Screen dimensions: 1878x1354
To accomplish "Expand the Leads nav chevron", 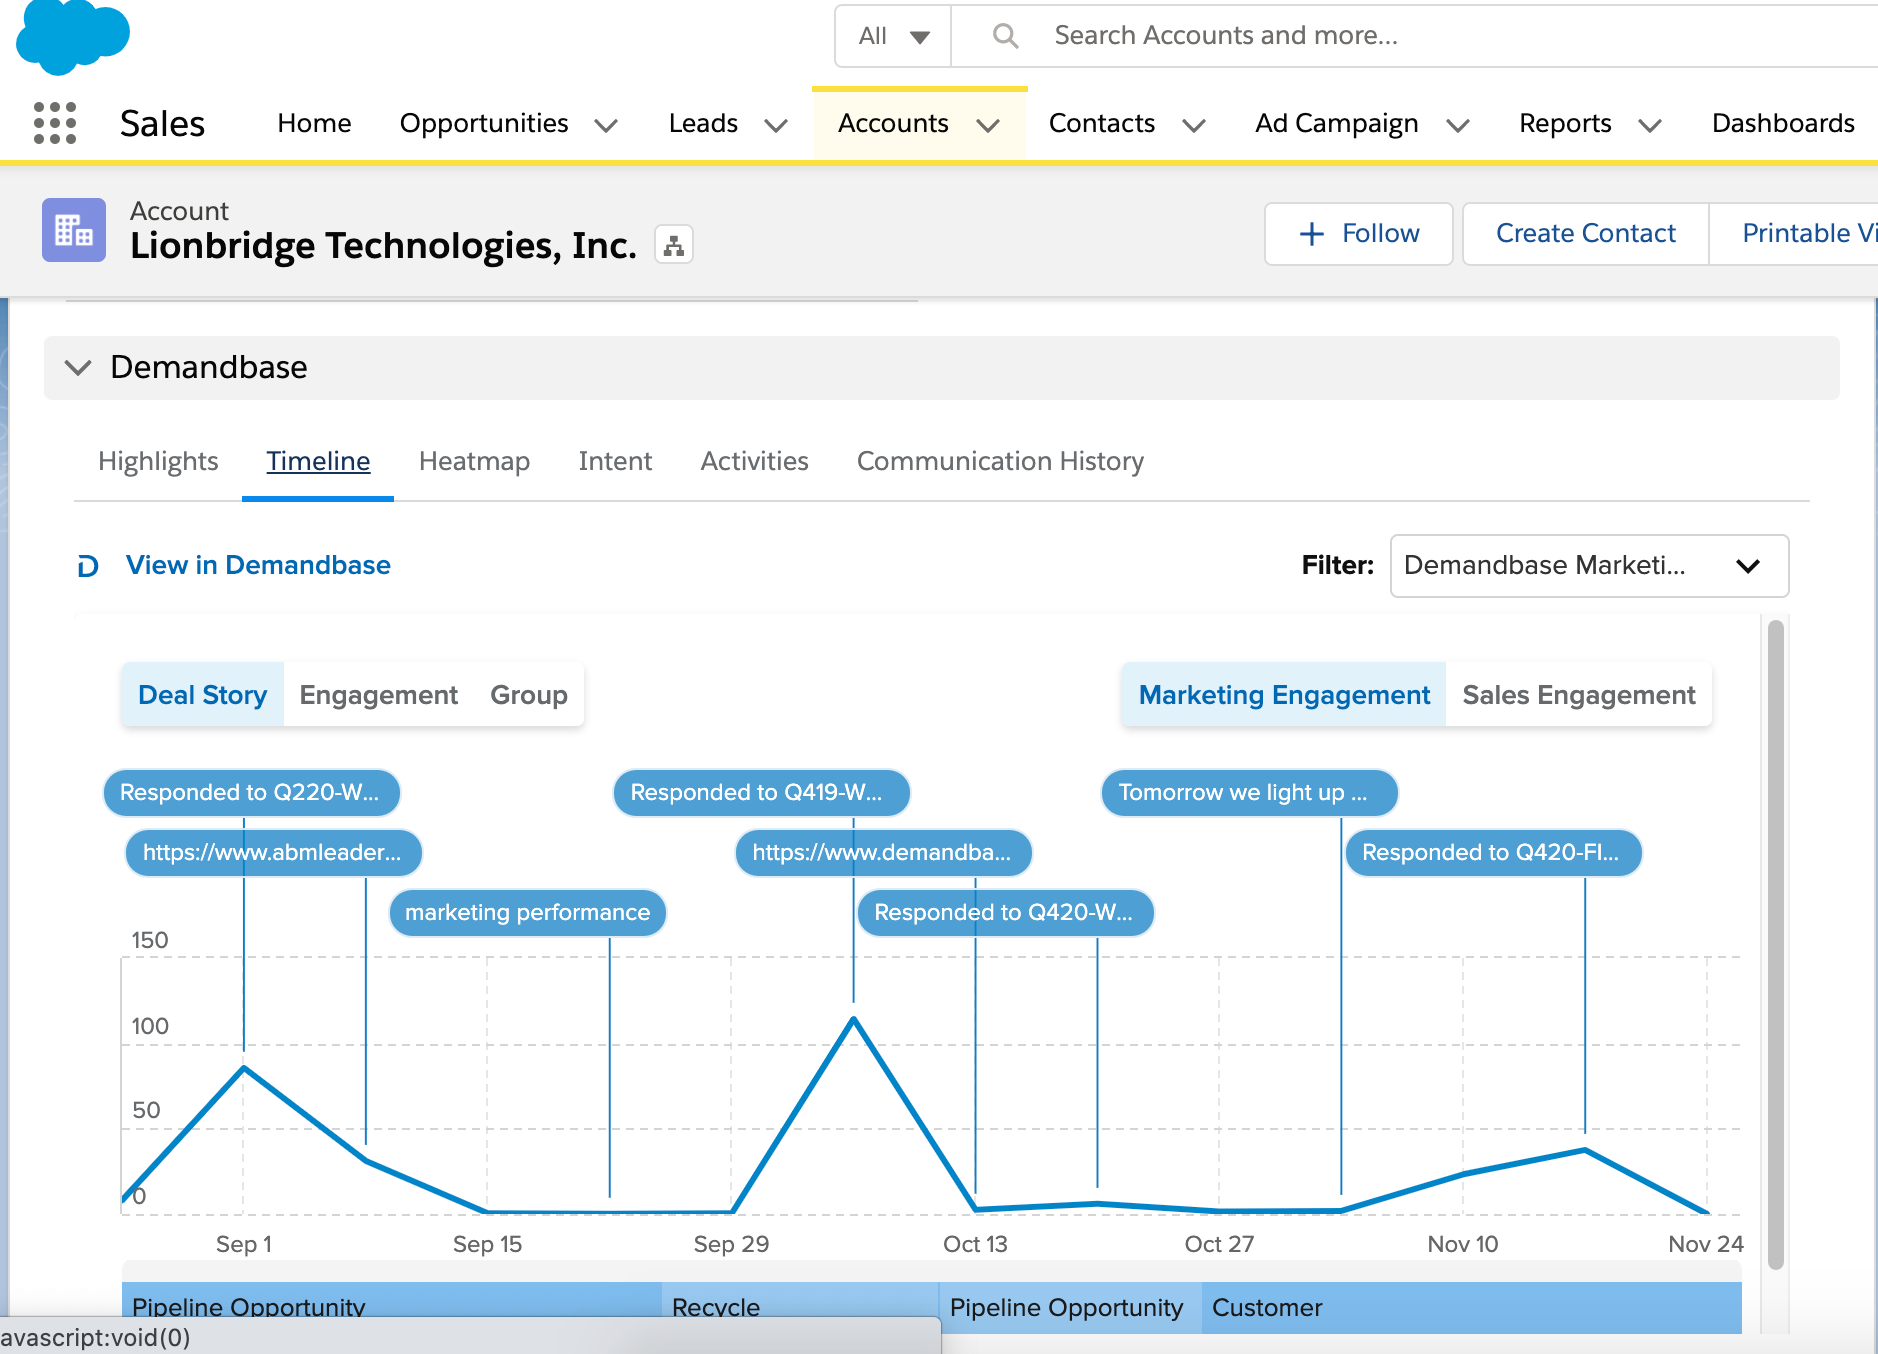I will coord(776,125).
